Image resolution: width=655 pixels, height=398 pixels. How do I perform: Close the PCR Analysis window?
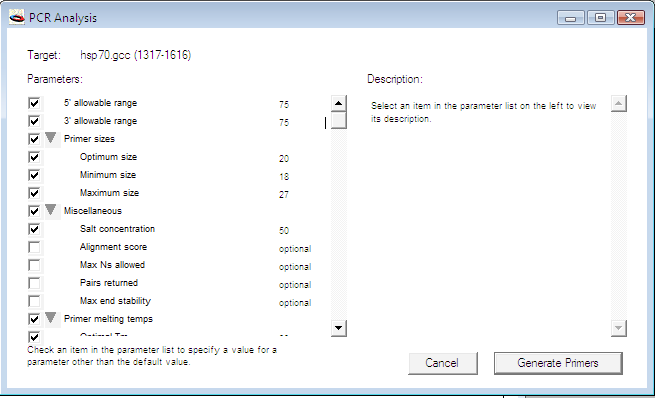[x=631, y=18]
